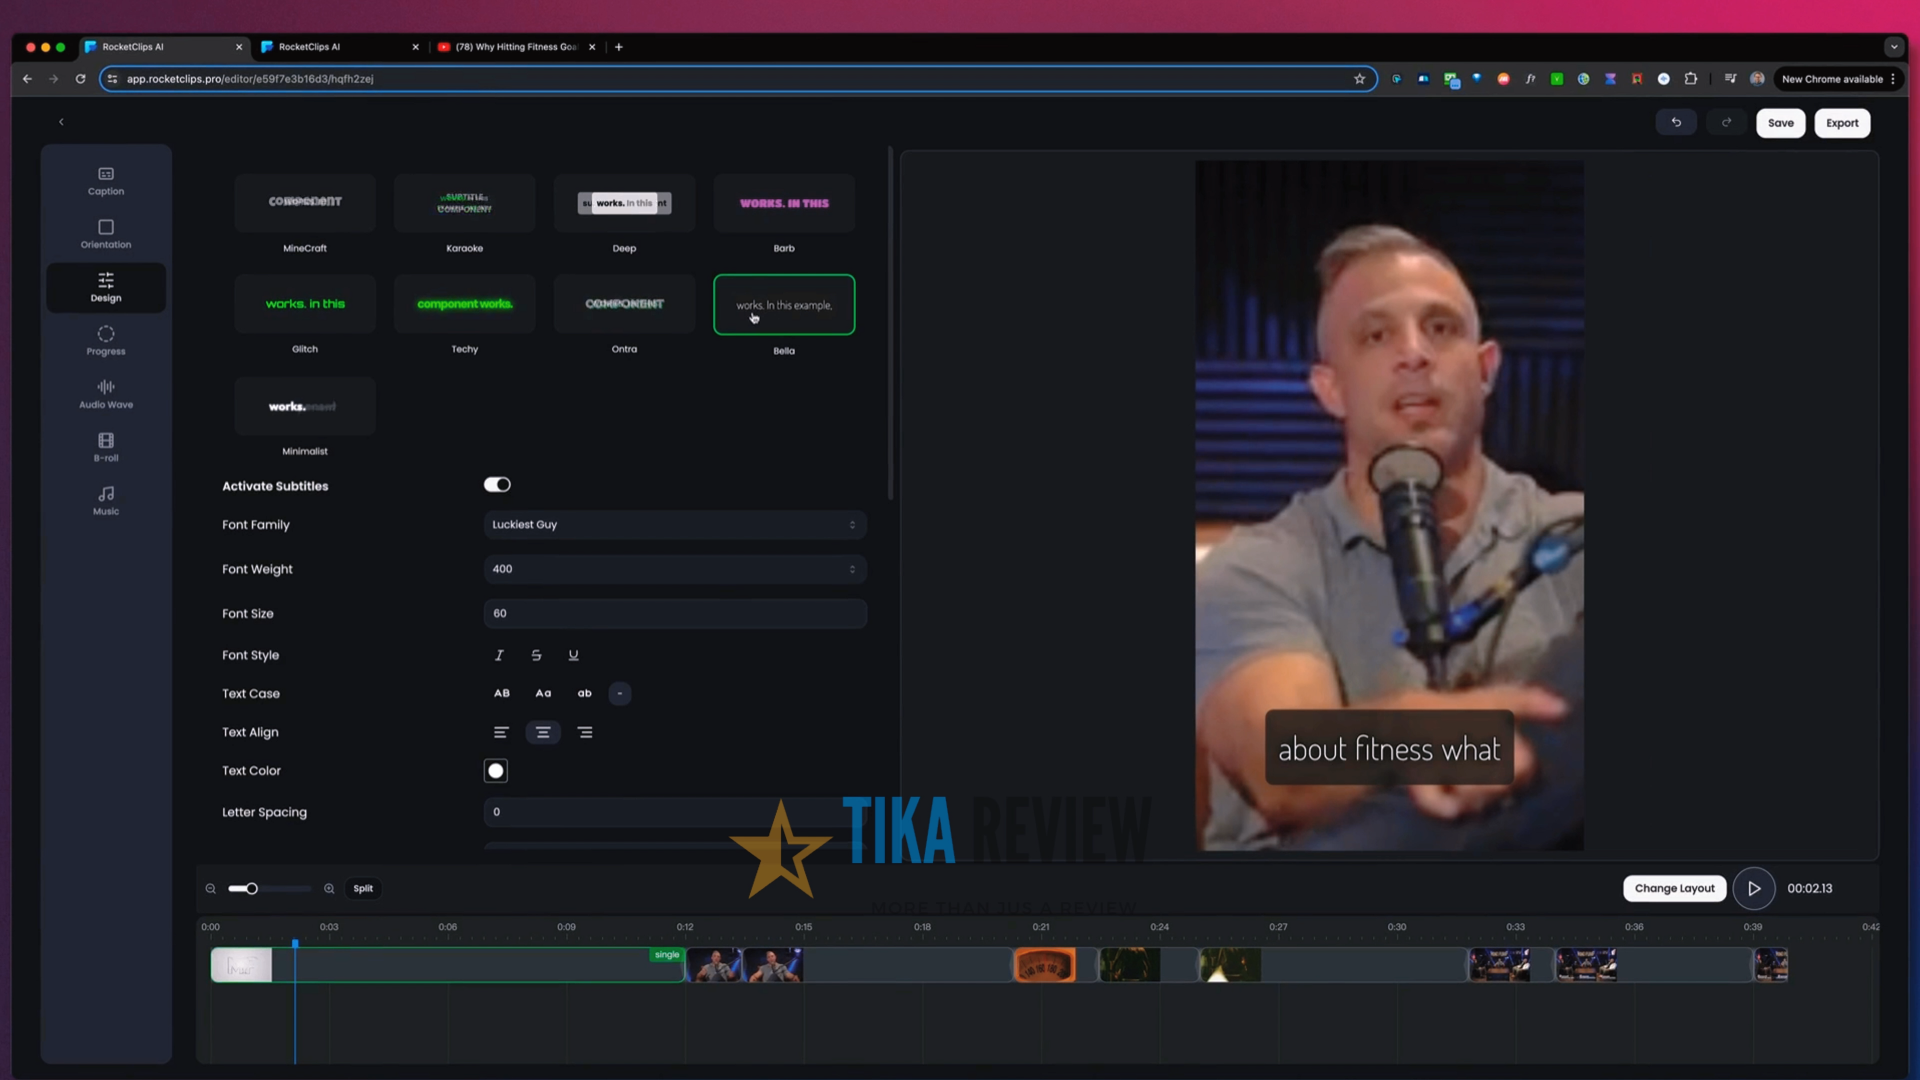Click the Change Layout button
1920x1080 pixels.
pyautogui.click(x=1674, y=888)
